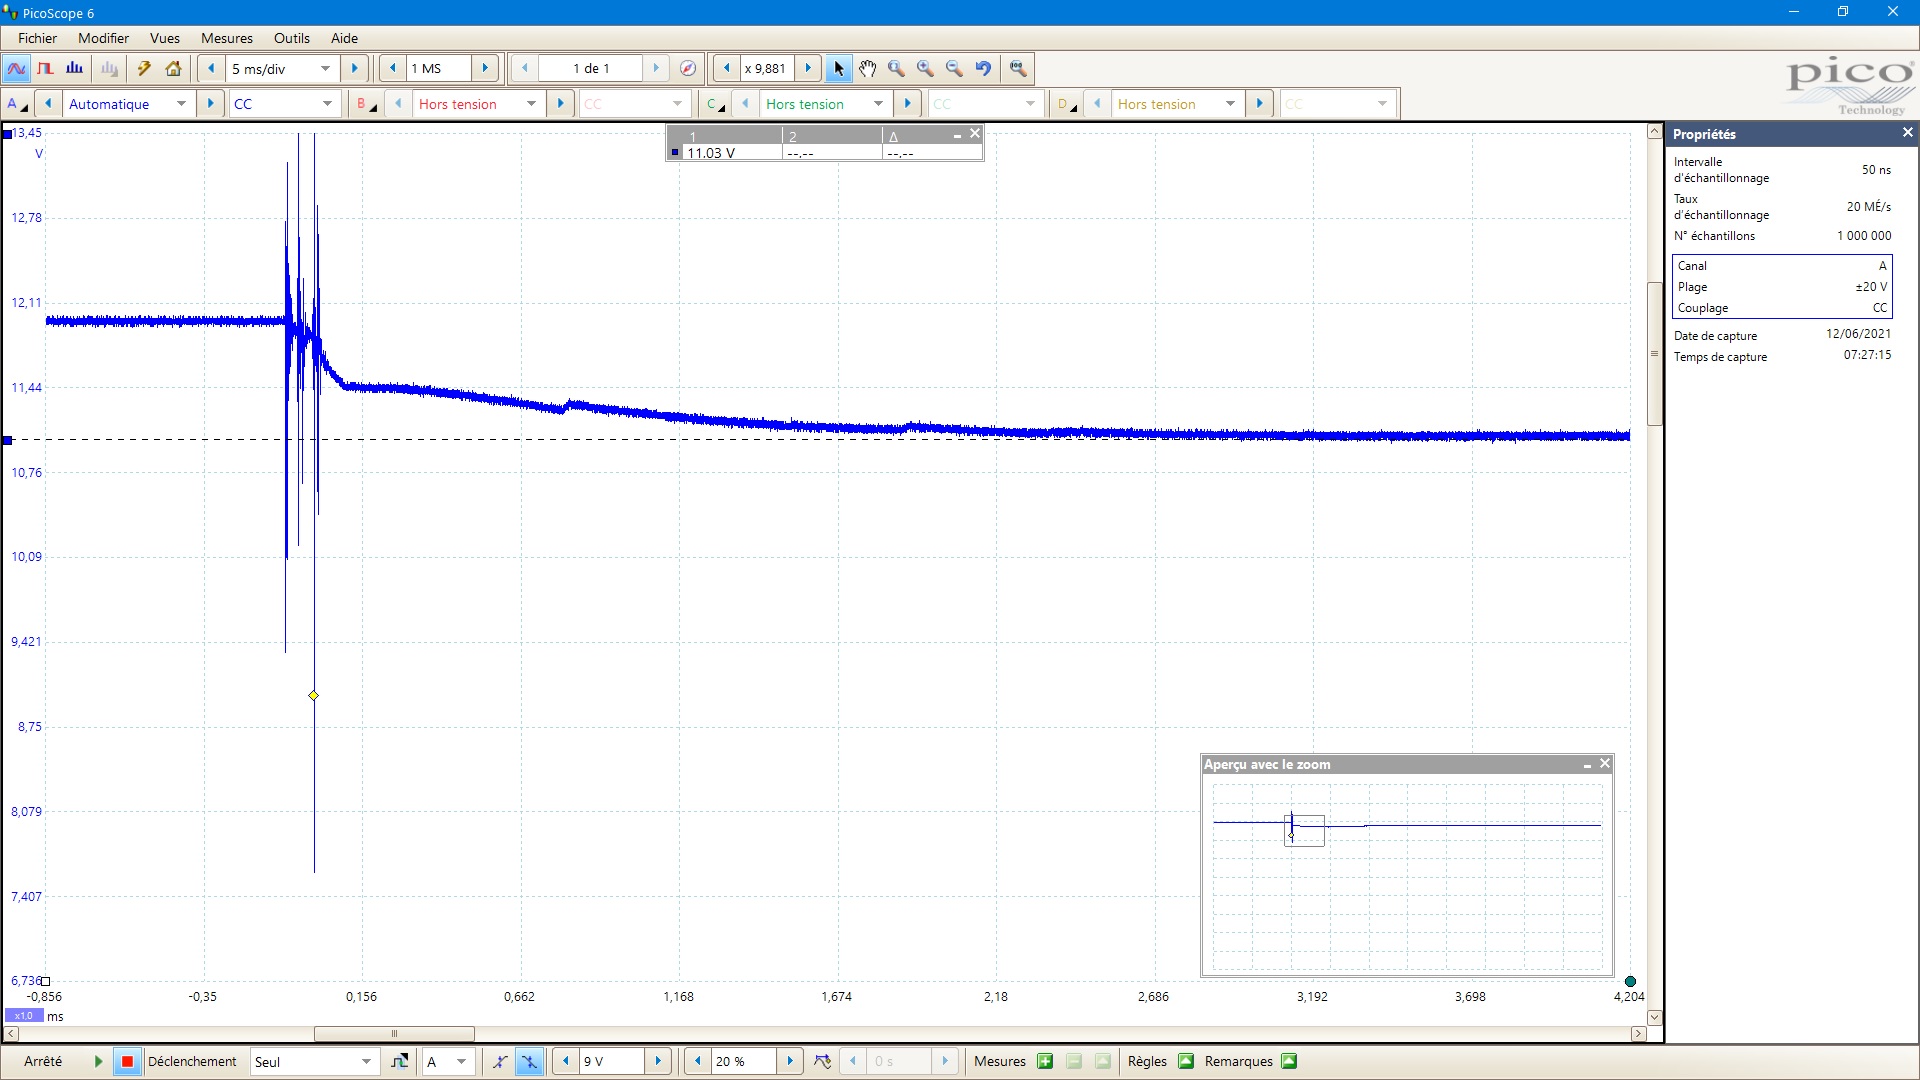Click the home startup settings icon

click(173, 68)
